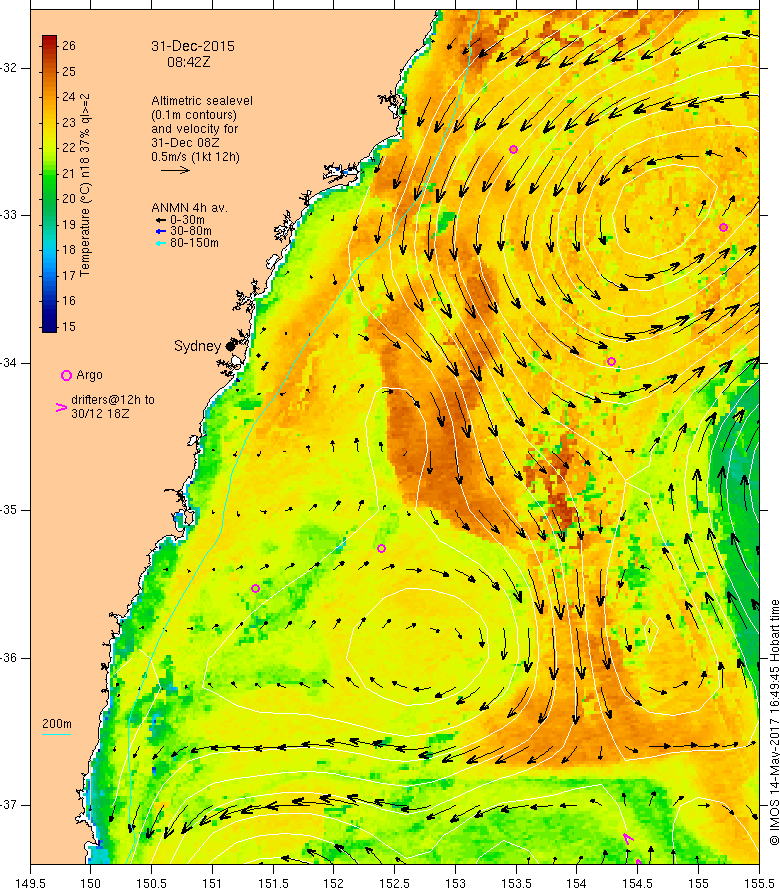
Task: Click the cyan 200m isobath legend line
Action: tap(57, 734)
